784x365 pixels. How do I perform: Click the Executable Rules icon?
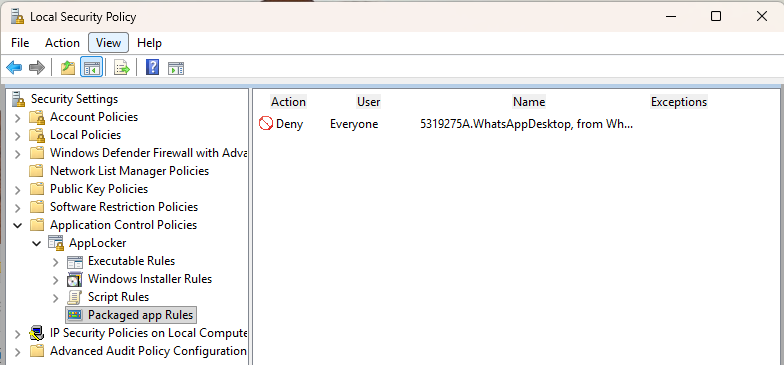tap(75, 262)
